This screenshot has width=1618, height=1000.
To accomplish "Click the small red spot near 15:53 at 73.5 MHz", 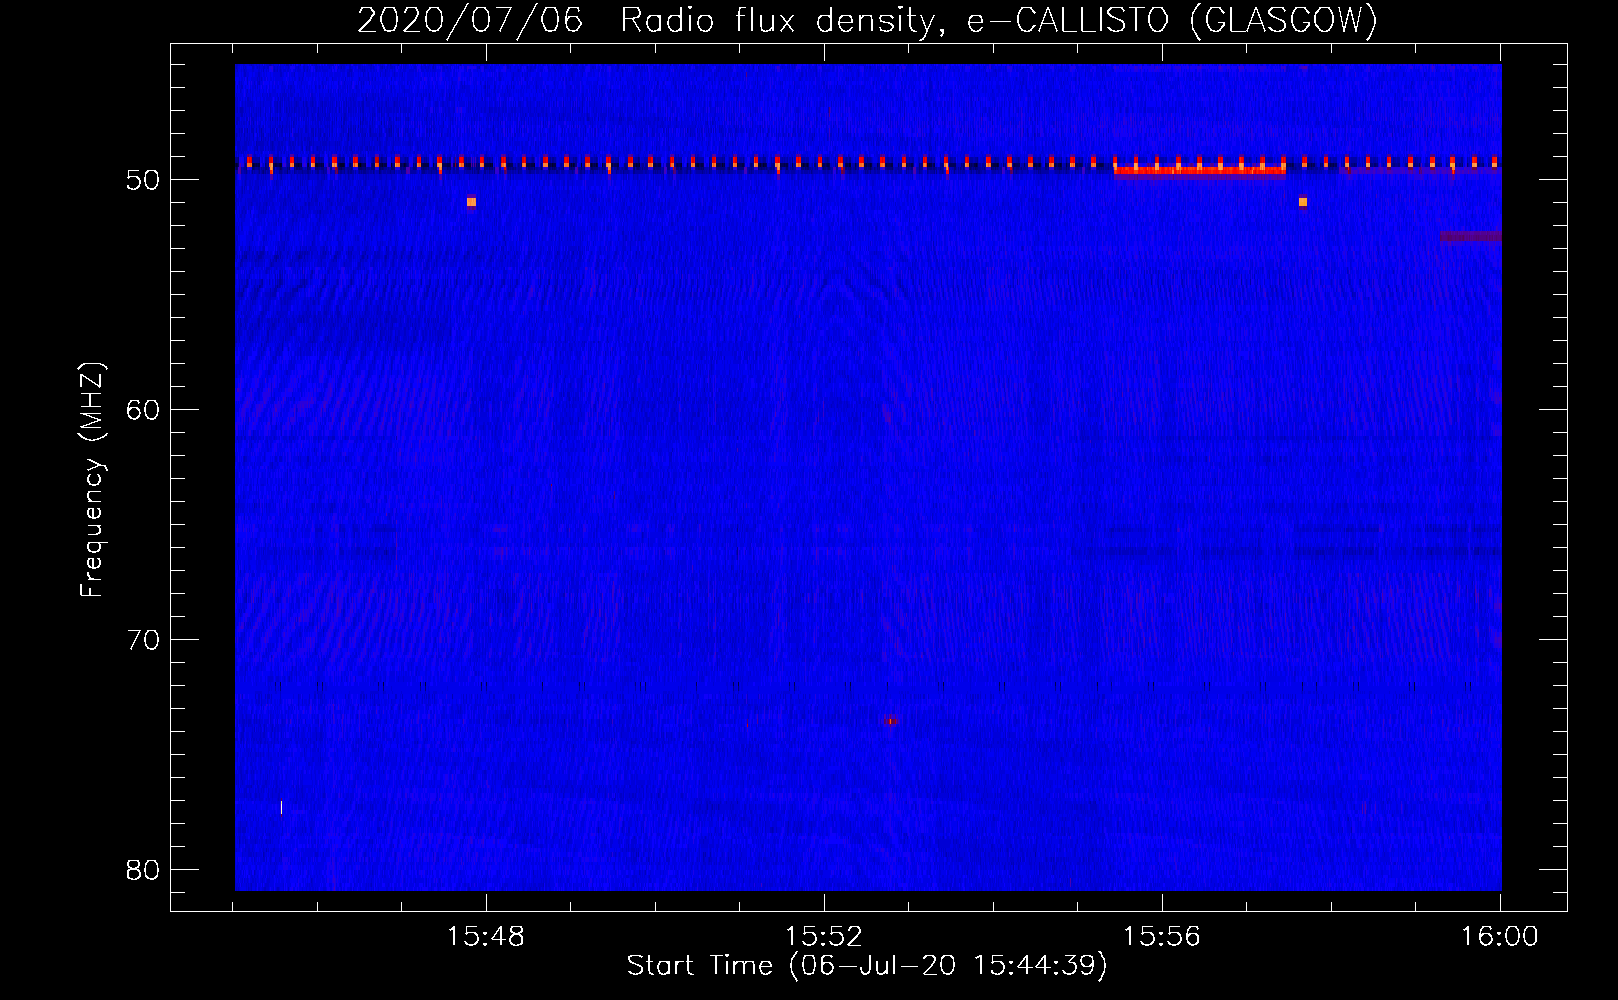I will coord(890,720).
